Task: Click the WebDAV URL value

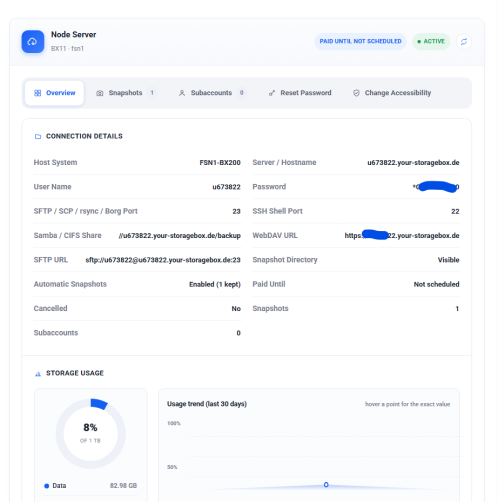Action: point(402,236)
